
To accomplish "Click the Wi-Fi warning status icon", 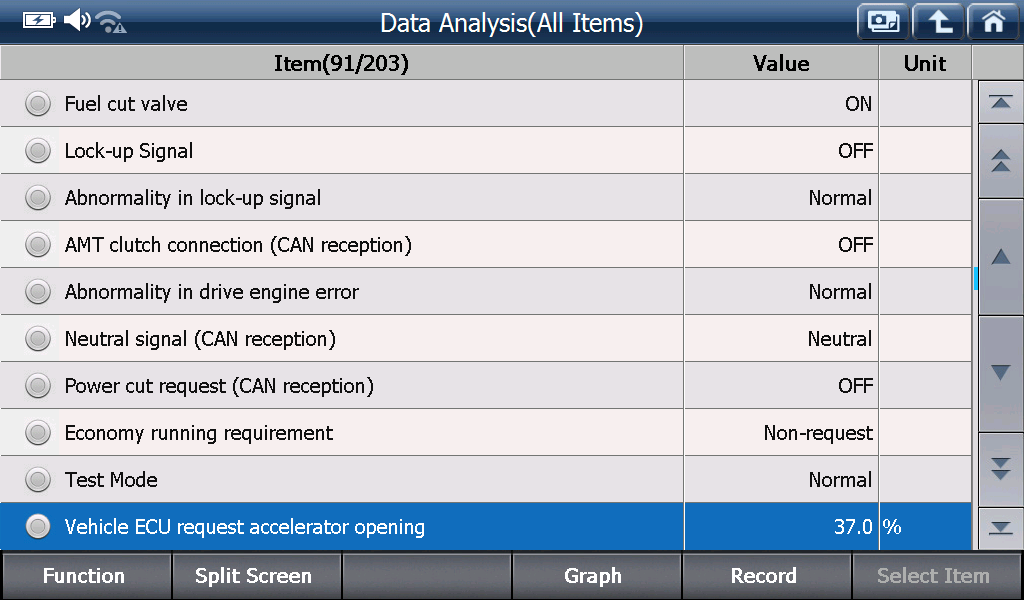I will pyautogui.click(x=111, y=22).
